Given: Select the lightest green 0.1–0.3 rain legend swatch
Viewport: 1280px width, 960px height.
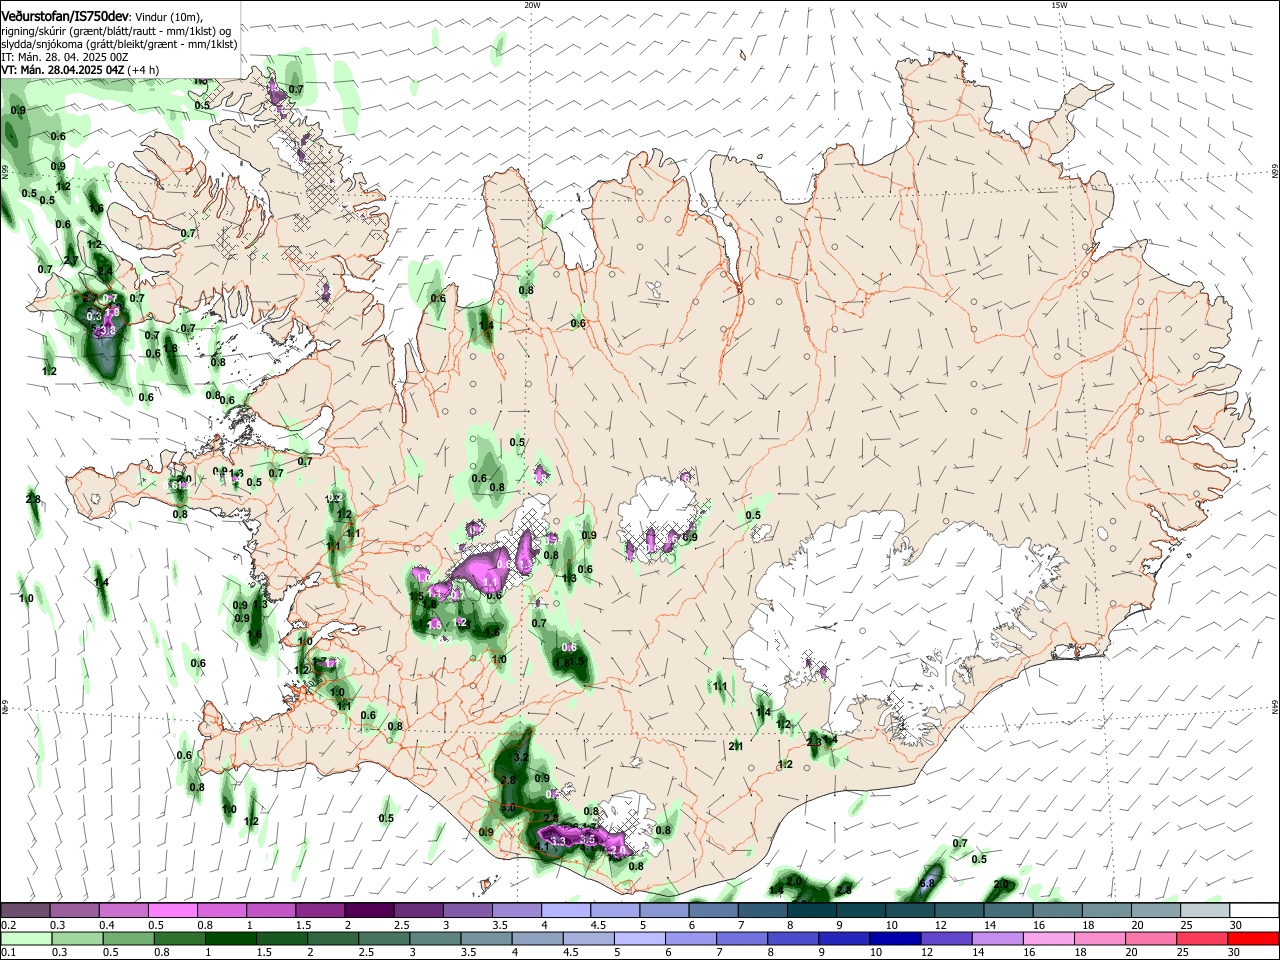Looking at the screenshot, I should pos(25,938).
